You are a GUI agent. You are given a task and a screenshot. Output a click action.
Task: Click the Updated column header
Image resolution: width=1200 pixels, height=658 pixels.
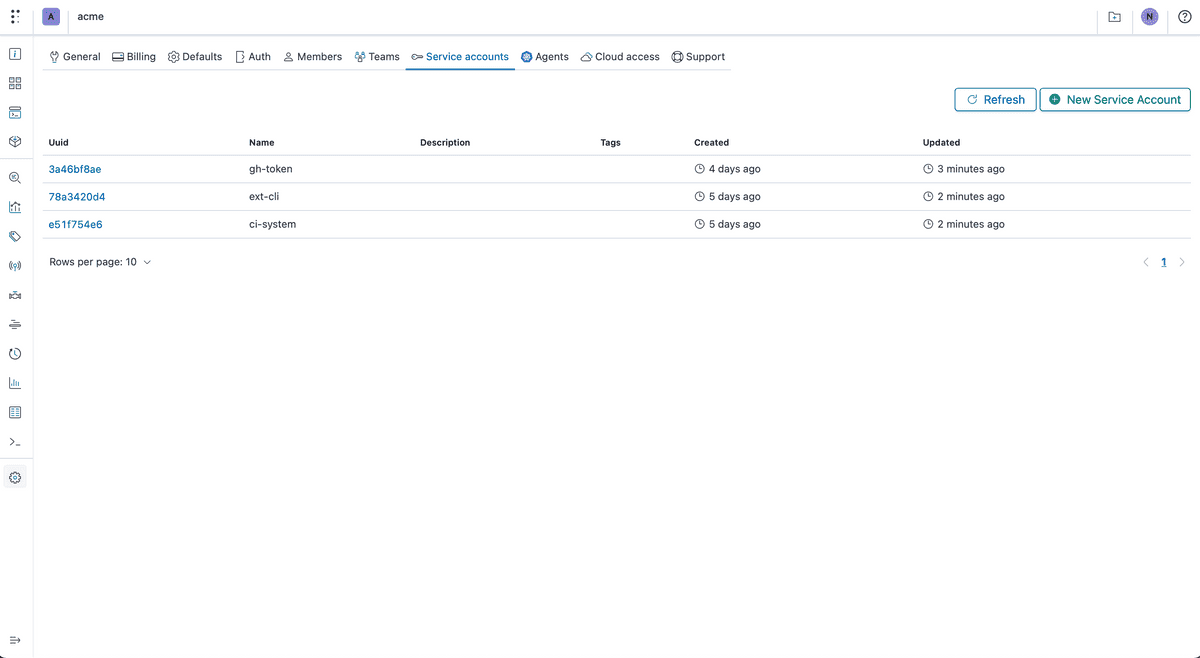point(941,143)
